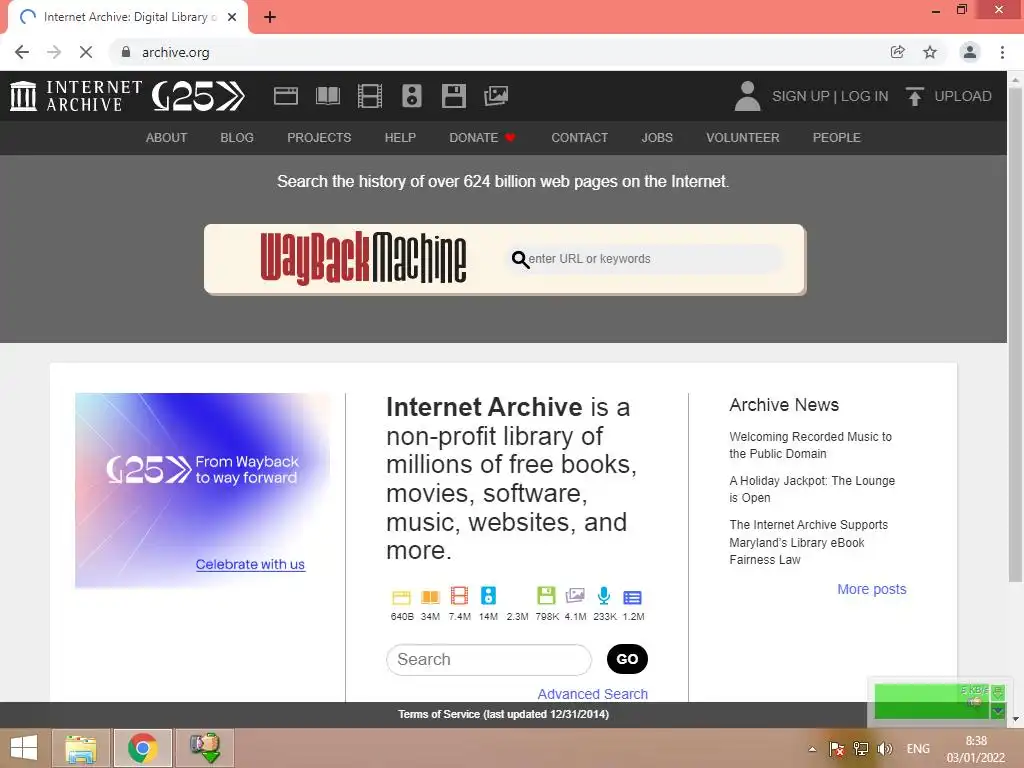1024x768 pixels.
Task: Click the ENG language indicator
Action: pyautogui.click(x=918, y=749)
